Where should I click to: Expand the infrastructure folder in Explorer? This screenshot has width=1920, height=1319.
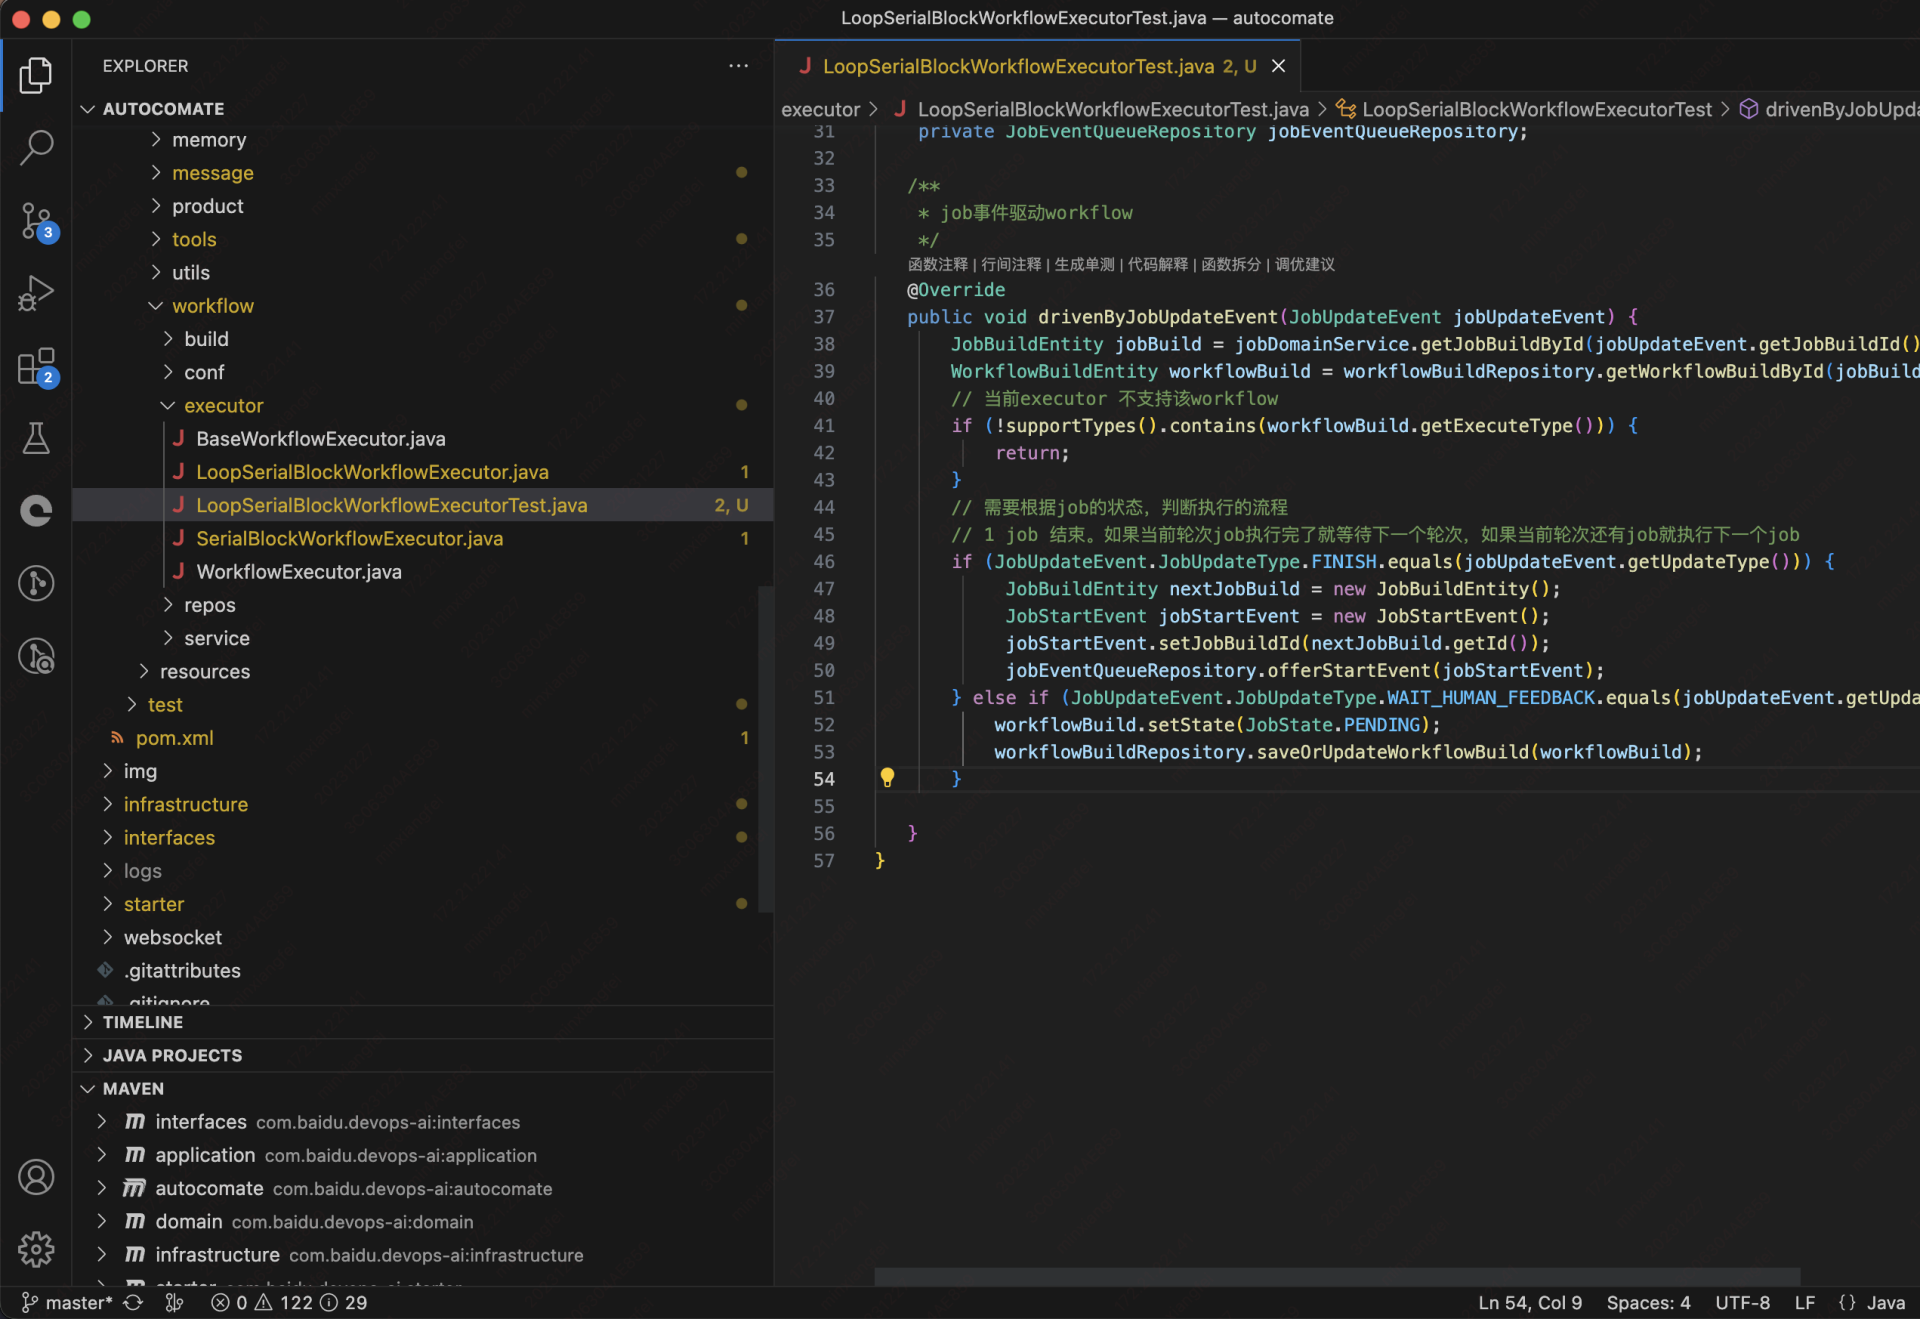tap(108, 804)
